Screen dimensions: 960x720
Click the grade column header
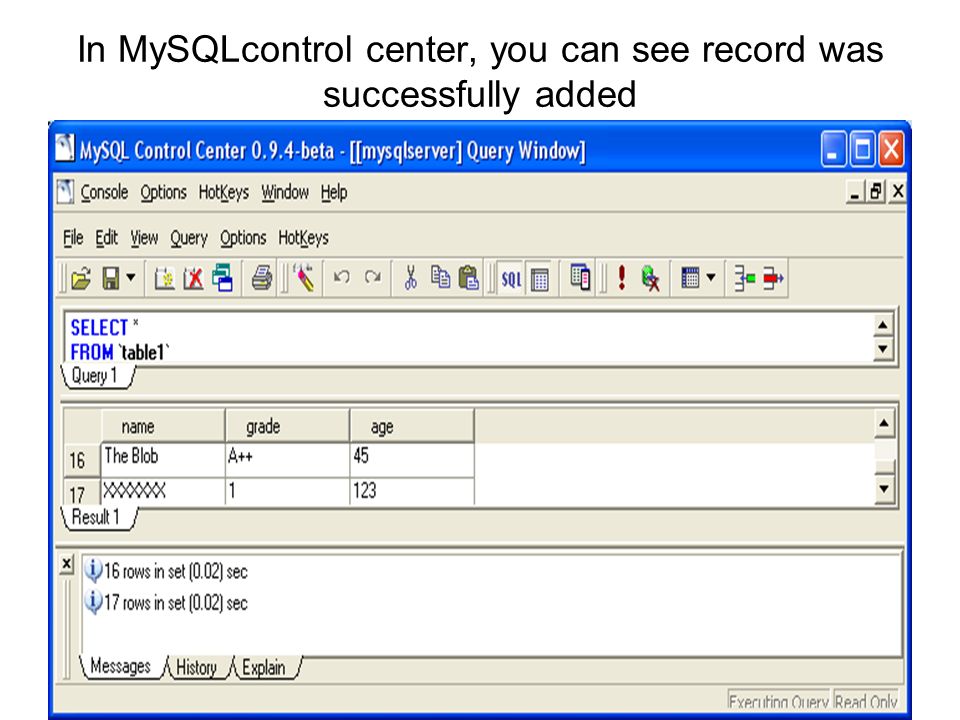tap(288, 426)
